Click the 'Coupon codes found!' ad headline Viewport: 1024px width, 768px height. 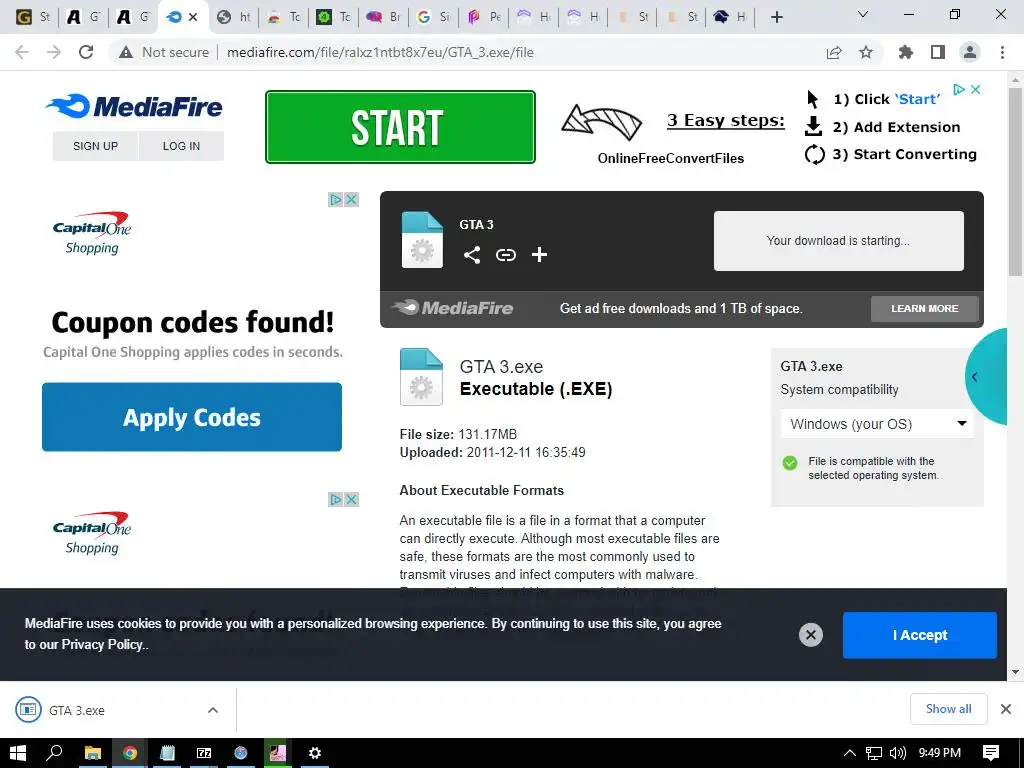pos(193,322)
